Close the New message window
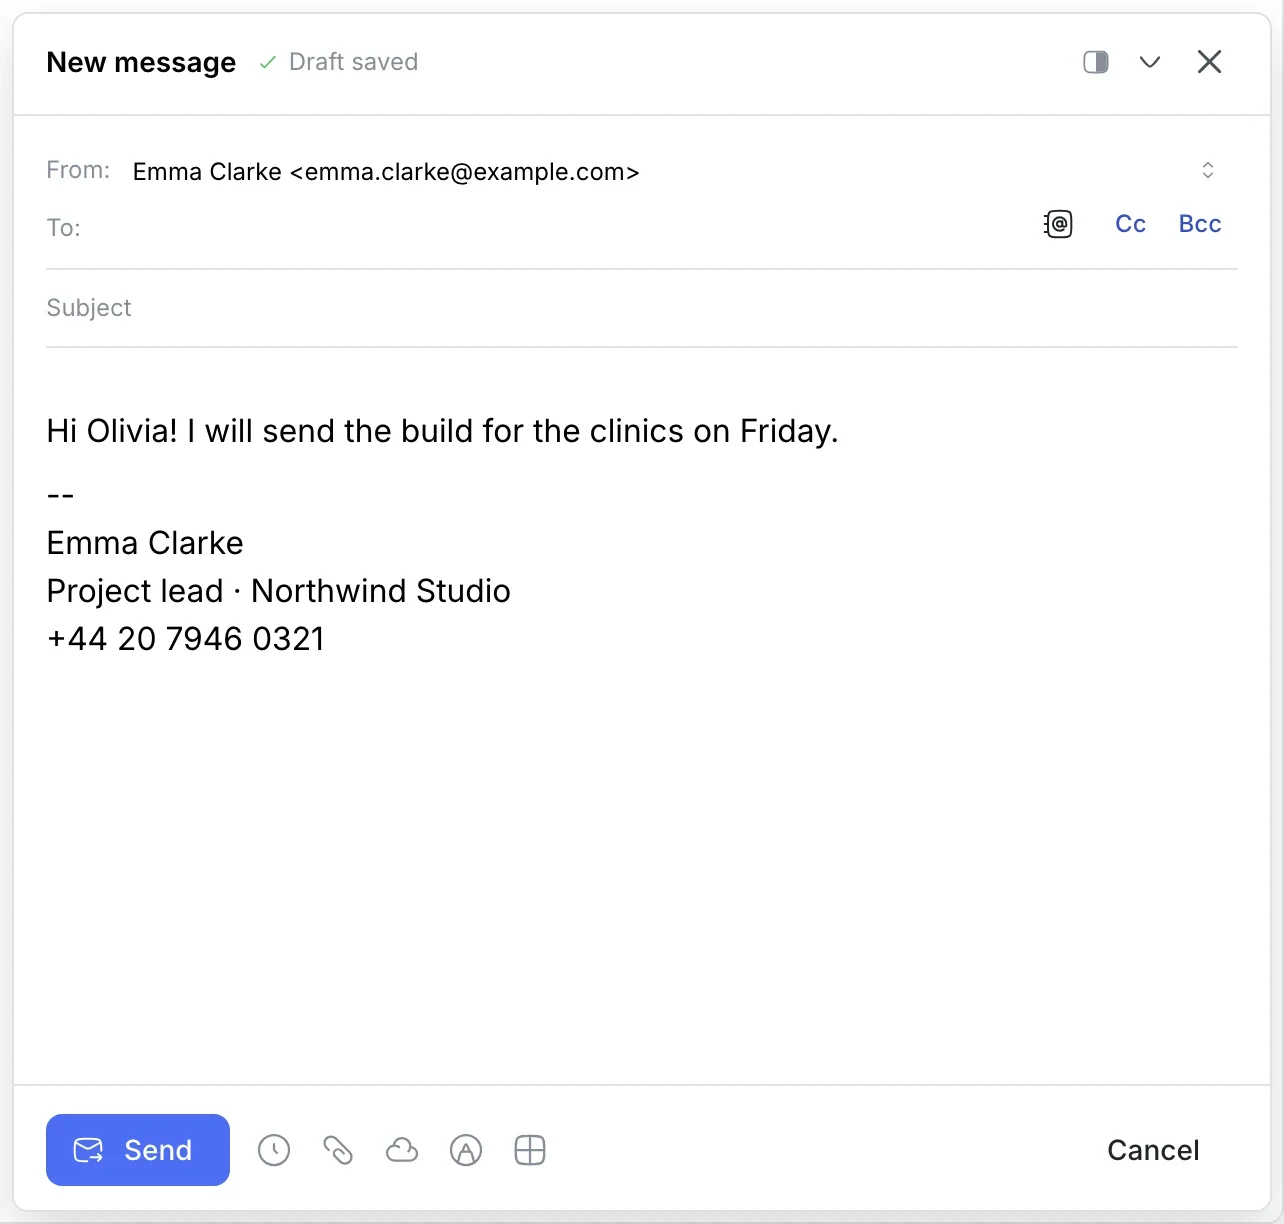Screen dimensions: 1284x1224 coord(1210,62)
